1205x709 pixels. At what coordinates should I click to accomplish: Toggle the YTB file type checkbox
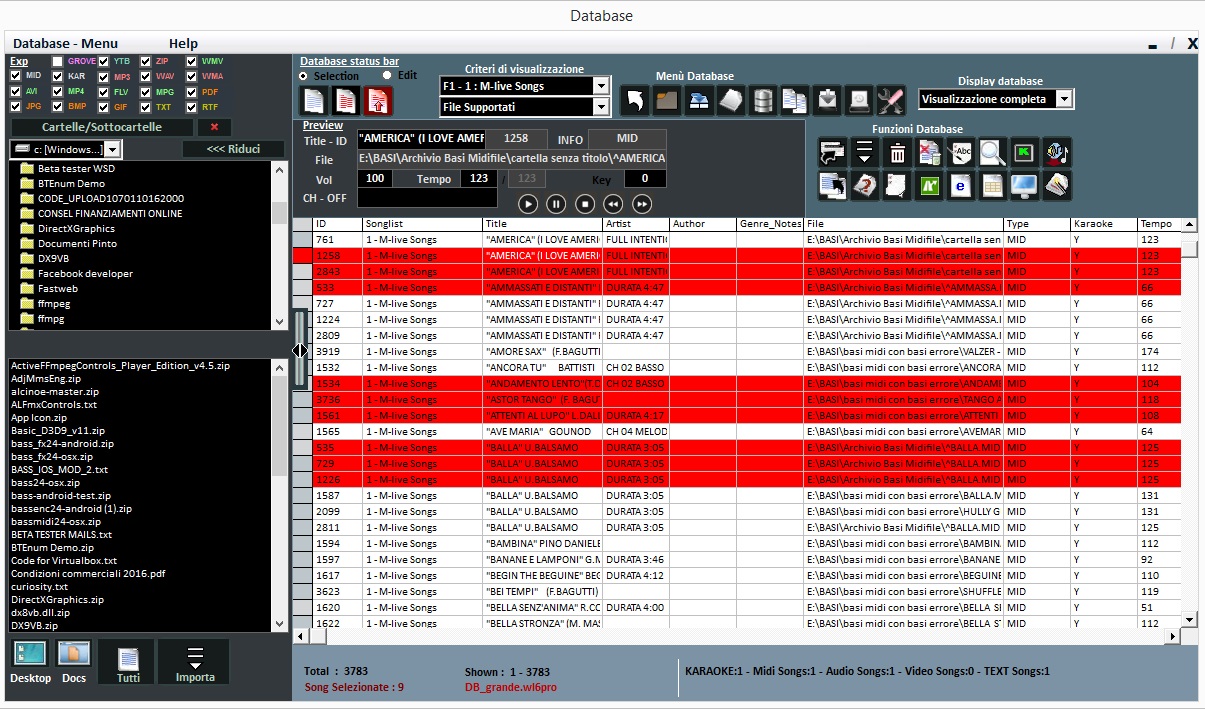coord(103,62)
